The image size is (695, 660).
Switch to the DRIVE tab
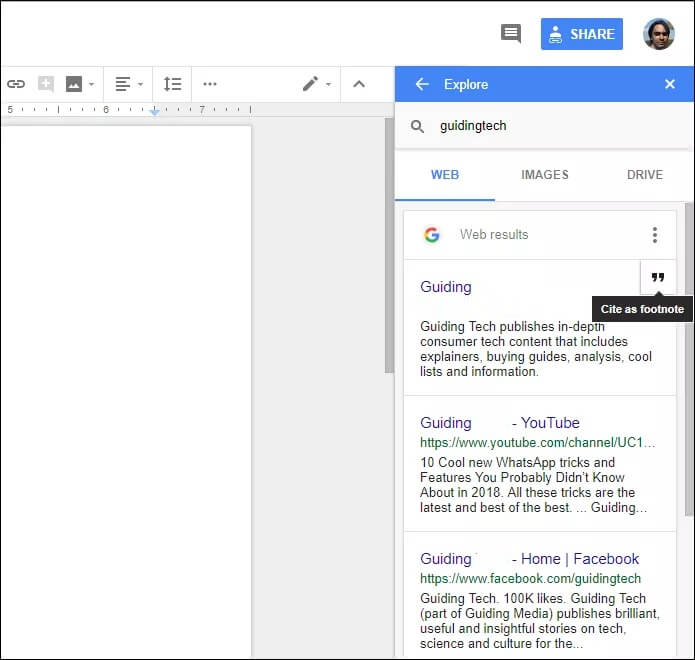[645, 175]
